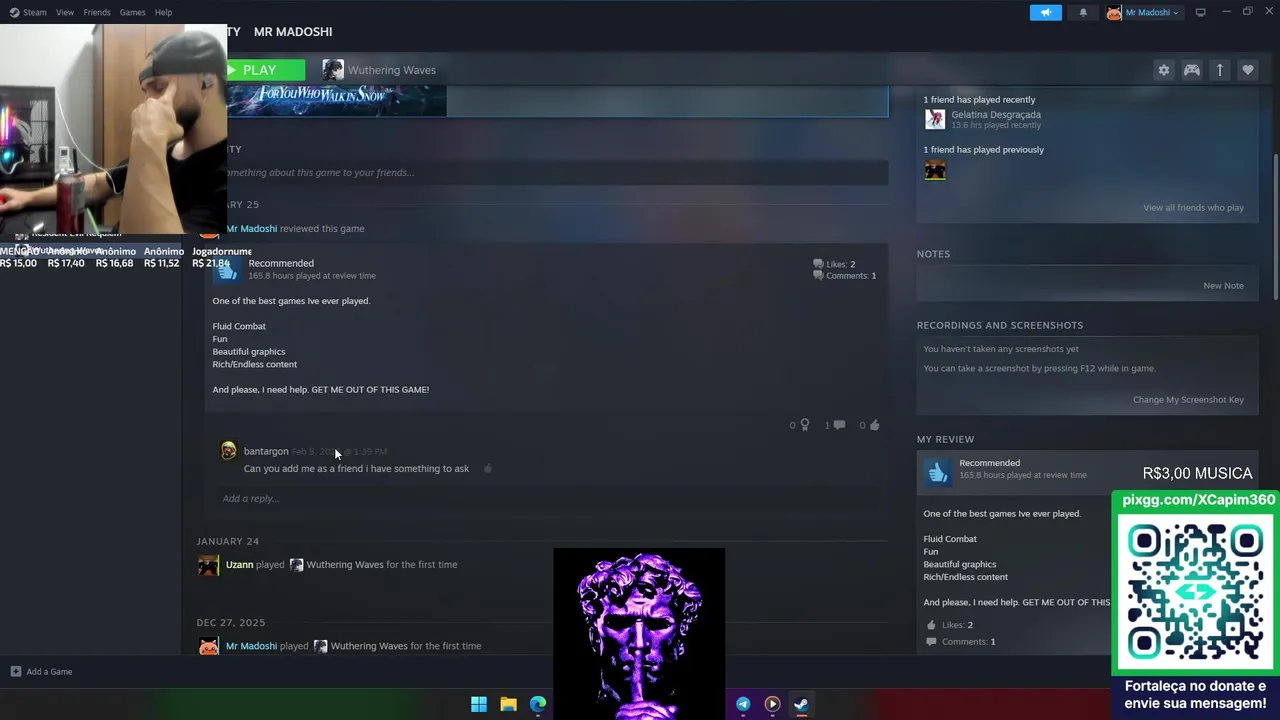Click the Add a Game plus icon
The image size is (1280, 720).
15,672
